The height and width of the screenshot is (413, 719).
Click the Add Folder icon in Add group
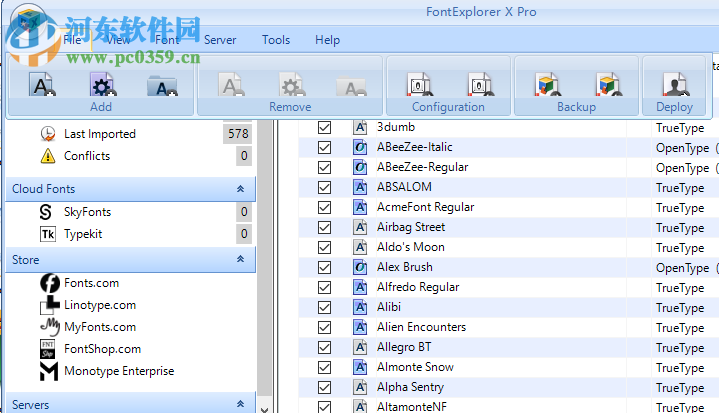point(162,86)
